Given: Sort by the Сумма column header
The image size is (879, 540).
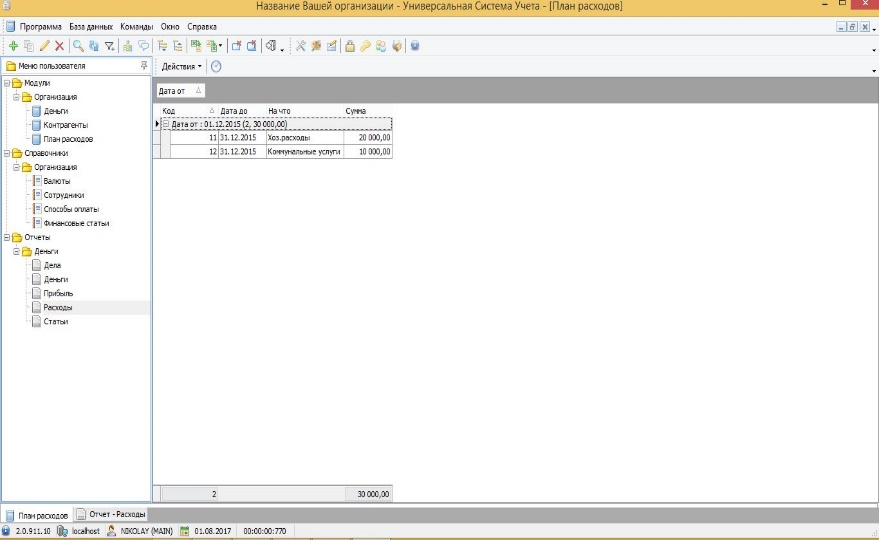Looking at the screenshot, I should point(368,111).
